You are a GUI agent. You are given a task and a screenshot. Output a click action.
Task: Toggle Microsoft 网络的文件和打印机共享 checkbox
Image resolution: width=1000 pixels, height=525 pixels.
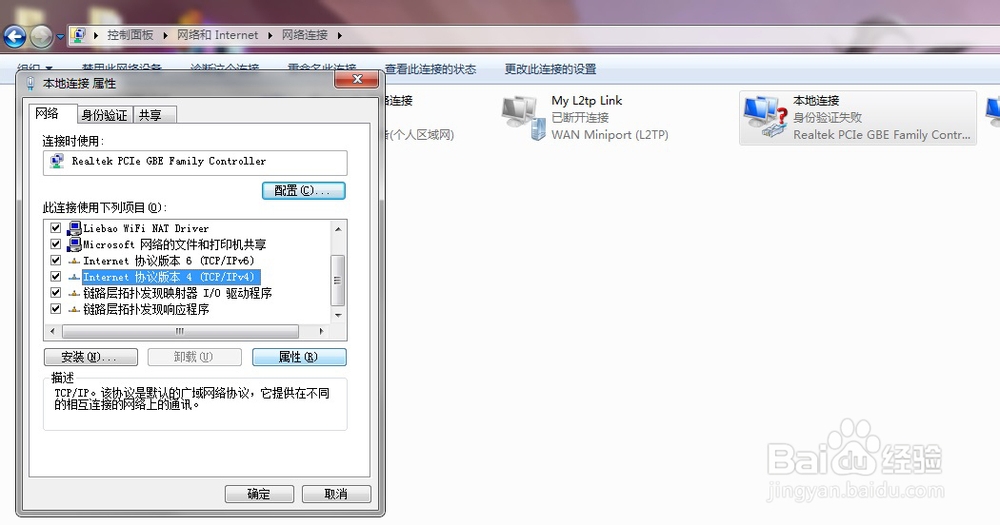click(55, 244)
